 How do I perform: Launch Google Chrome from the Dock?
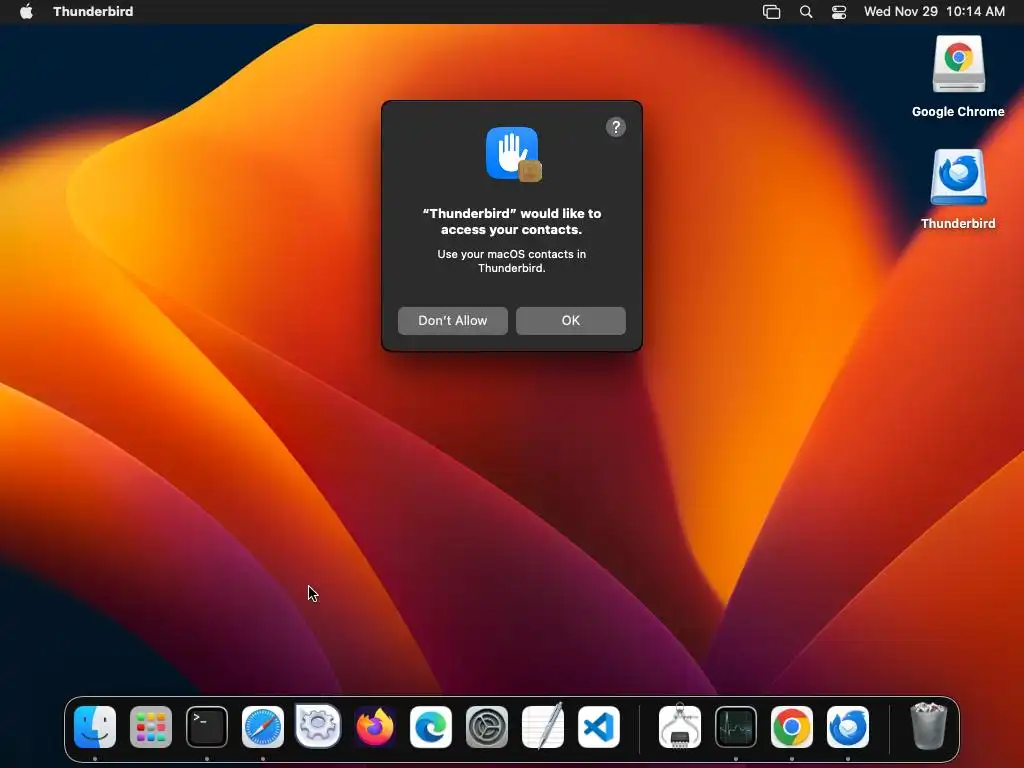792,727
